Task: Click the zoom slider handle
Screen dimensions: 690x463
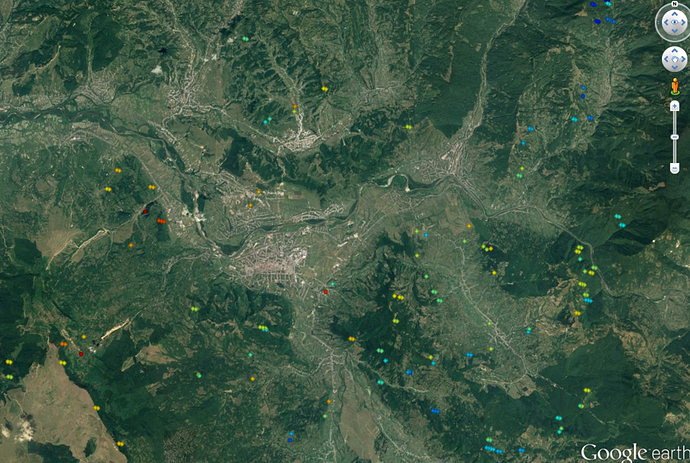Action: pyautogui.click(x=675, y=137)
